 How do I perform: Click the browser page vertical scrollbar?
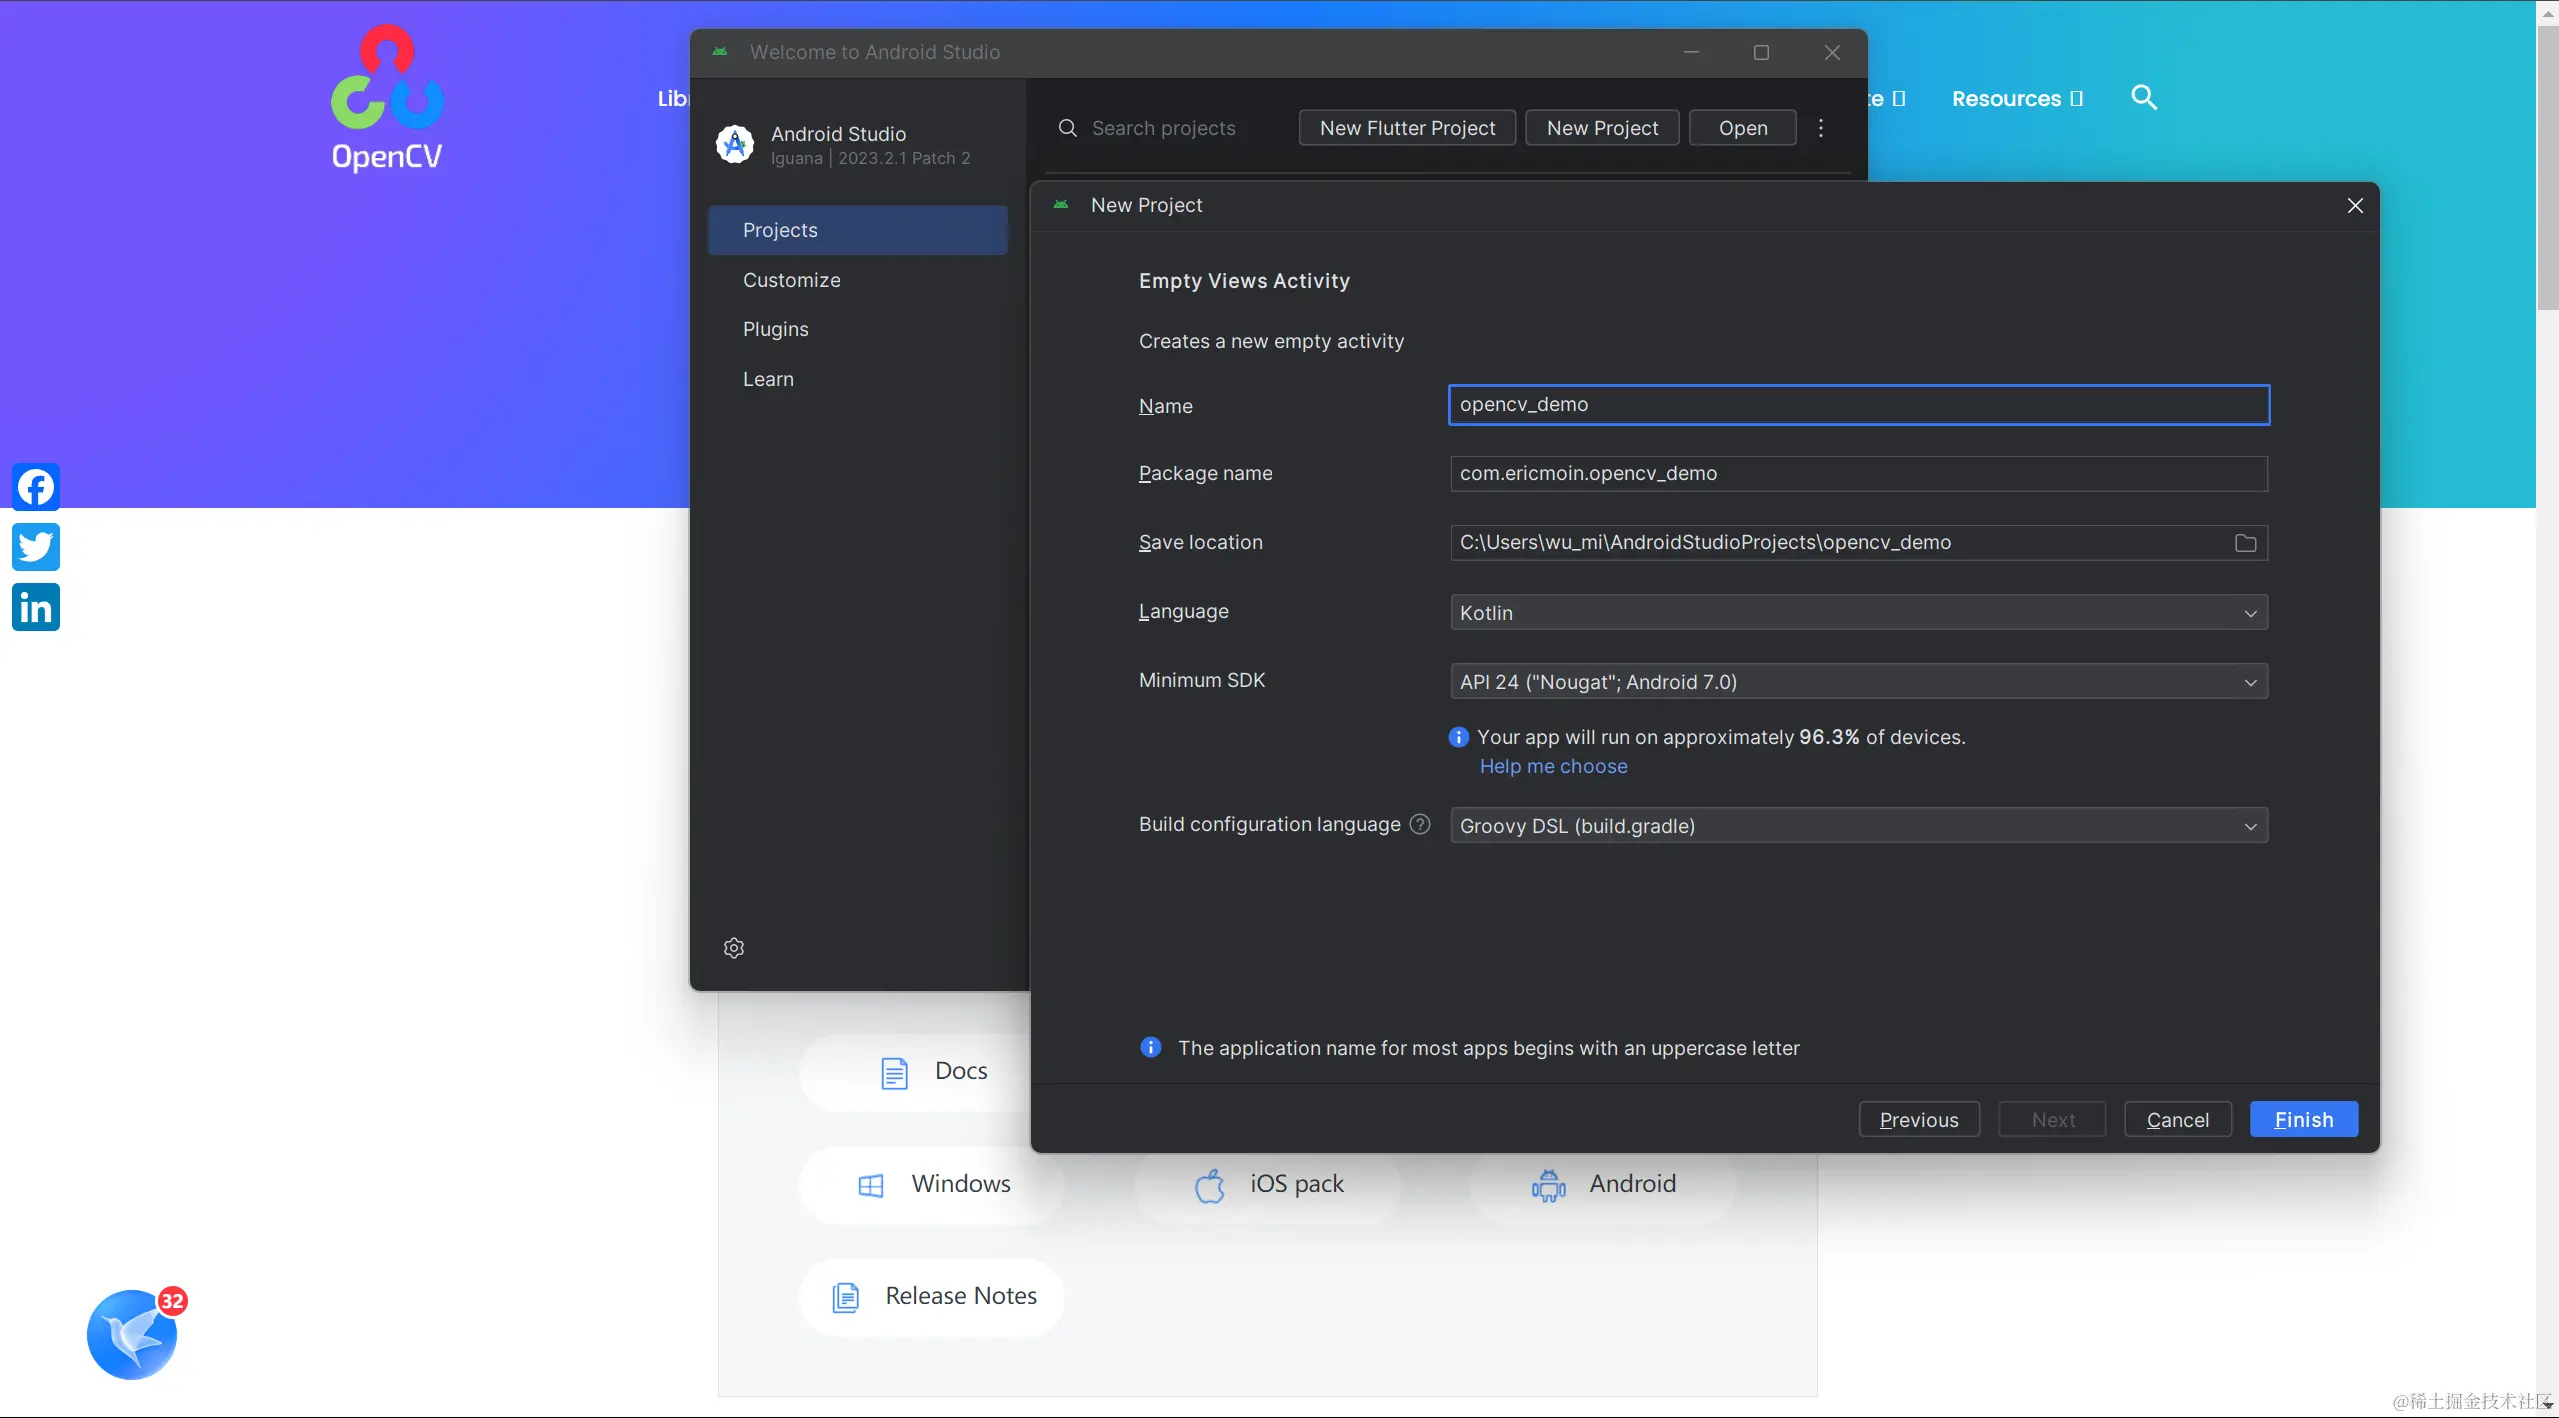[2547, 170]
